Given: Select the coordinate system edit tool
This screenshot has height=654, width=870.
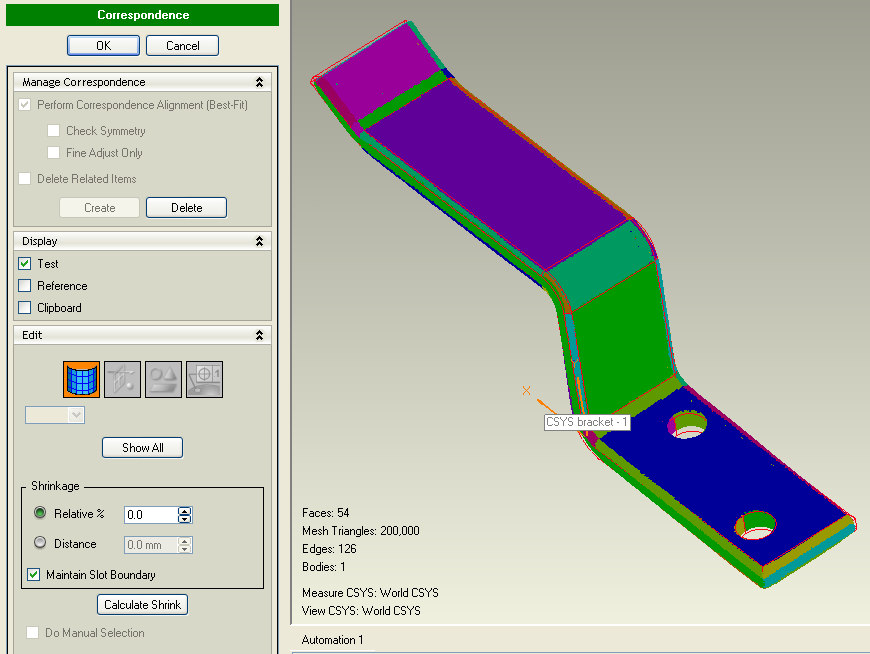Looking at the screenshot, I should click(204, 379).
